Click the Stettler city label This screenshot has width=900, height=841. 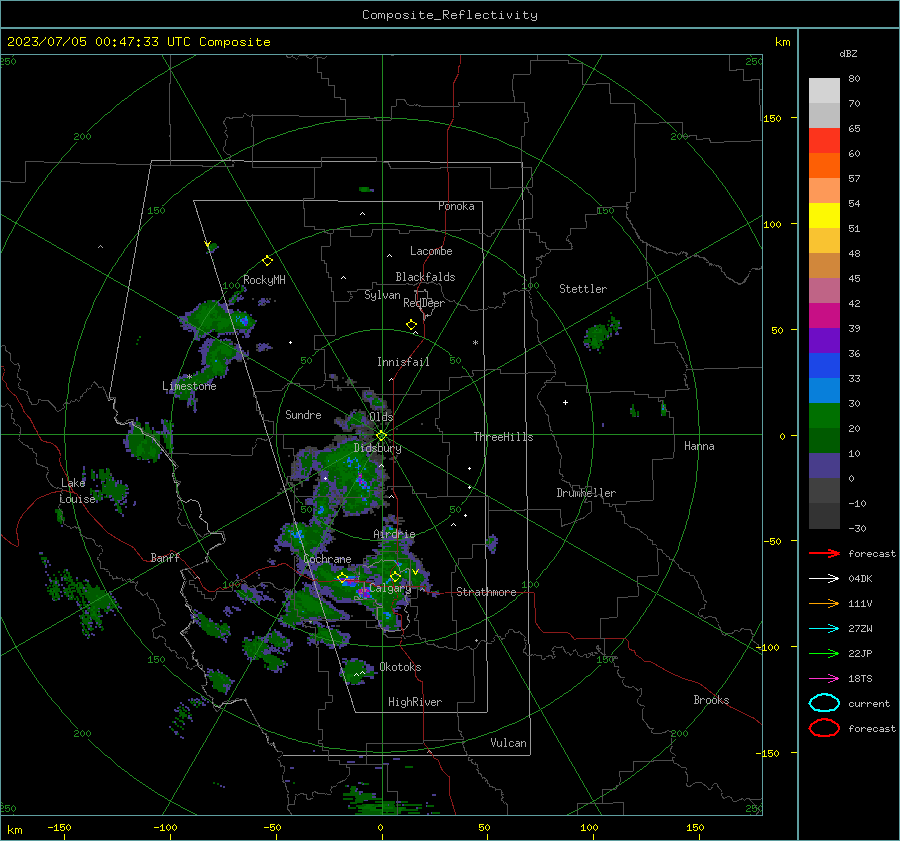click(583, 289)
